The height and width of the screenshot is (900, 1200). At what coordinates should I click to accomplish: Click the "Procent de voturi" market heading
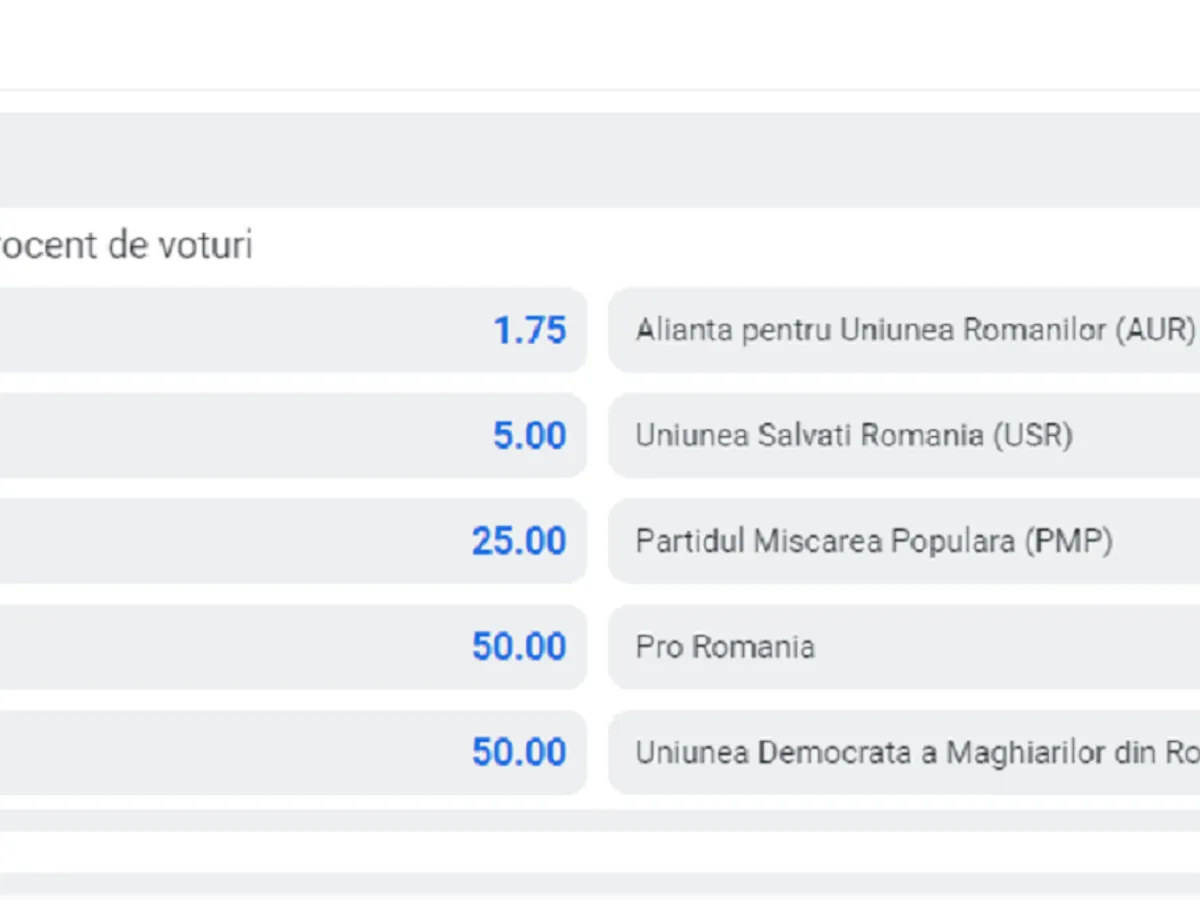click(125, 245)
